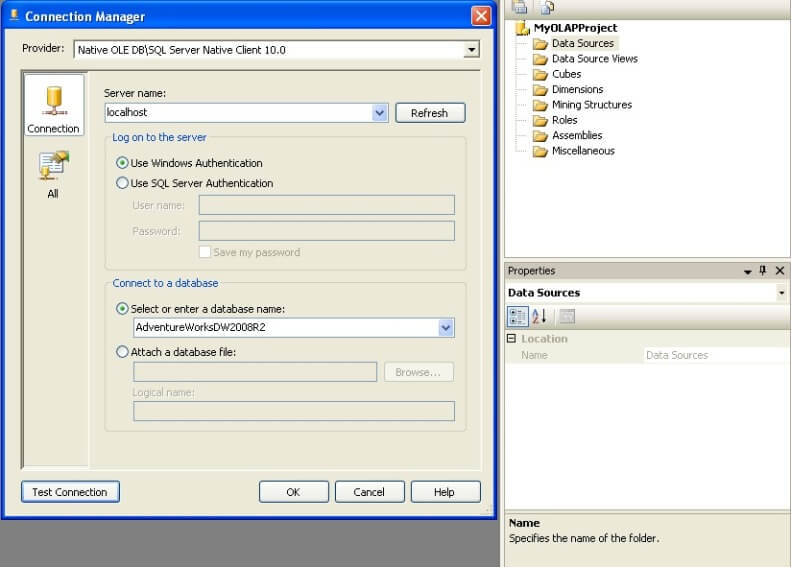Click the Test Connection button
Image resolution: width=791 pixels, height=567 pixels.
tap(70, 492)
